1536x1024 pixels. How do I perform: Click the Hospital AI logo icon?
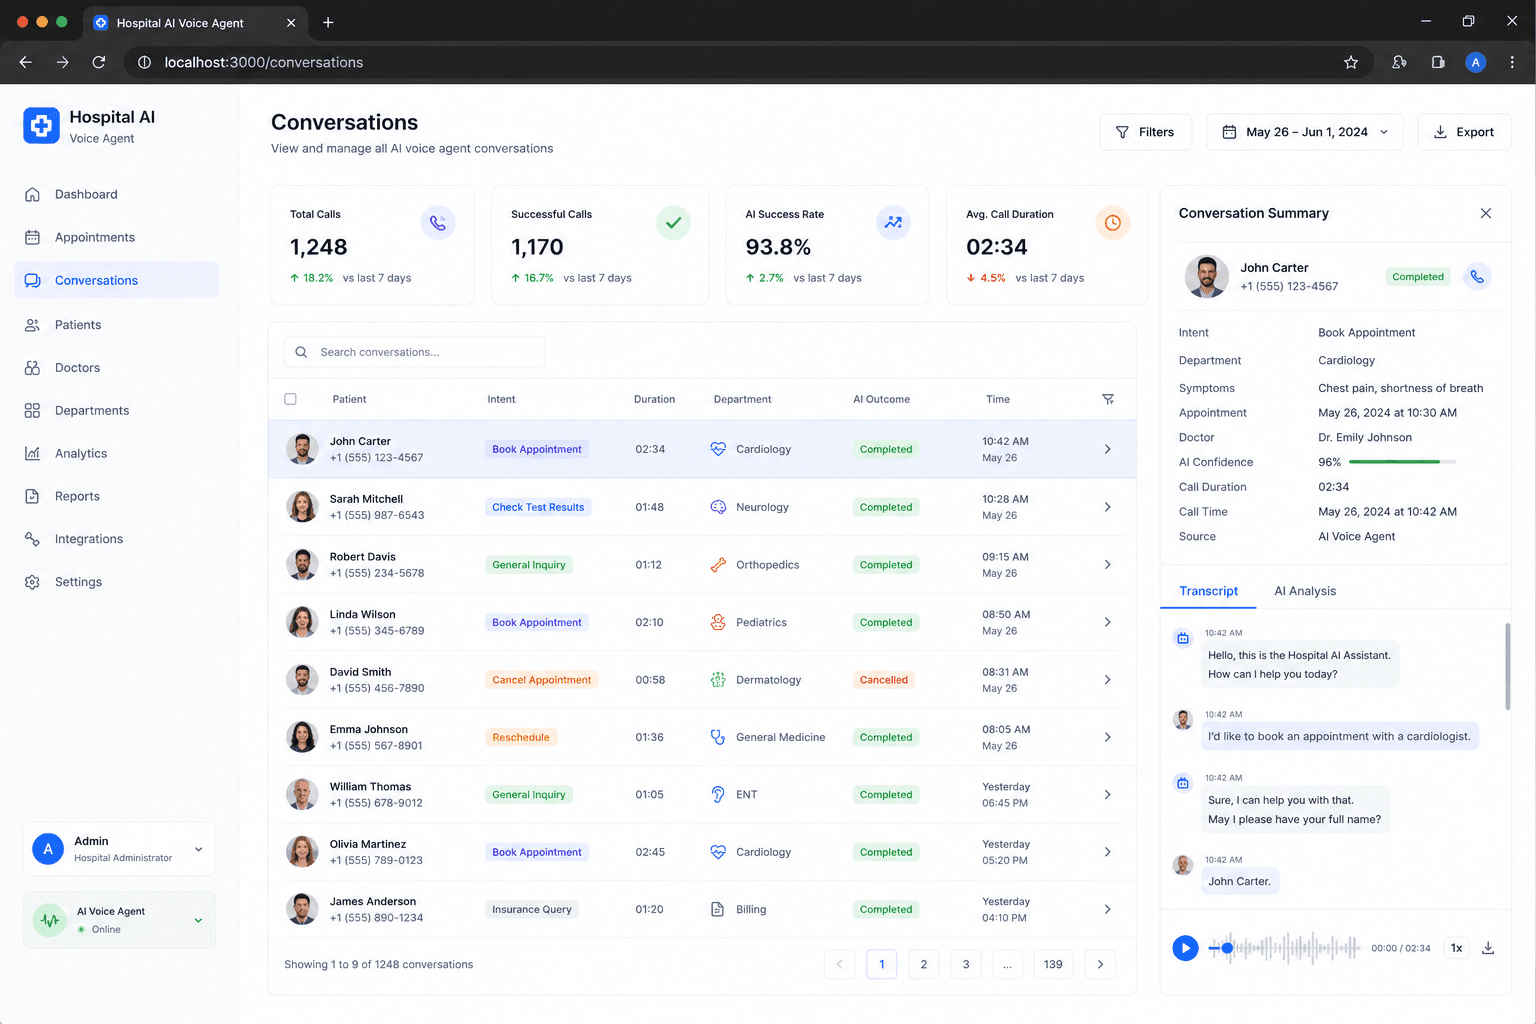pos(41,126)
